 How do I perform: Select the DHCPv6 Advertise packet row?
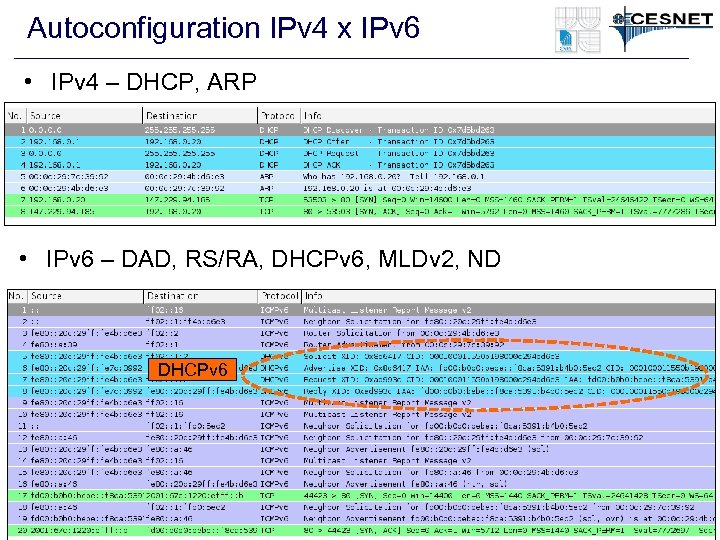361,368
